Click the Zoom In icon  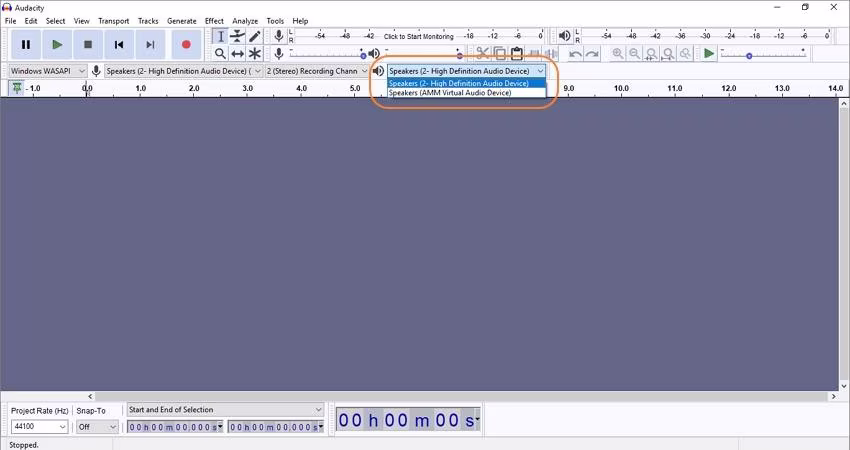[x=617, y=53]
